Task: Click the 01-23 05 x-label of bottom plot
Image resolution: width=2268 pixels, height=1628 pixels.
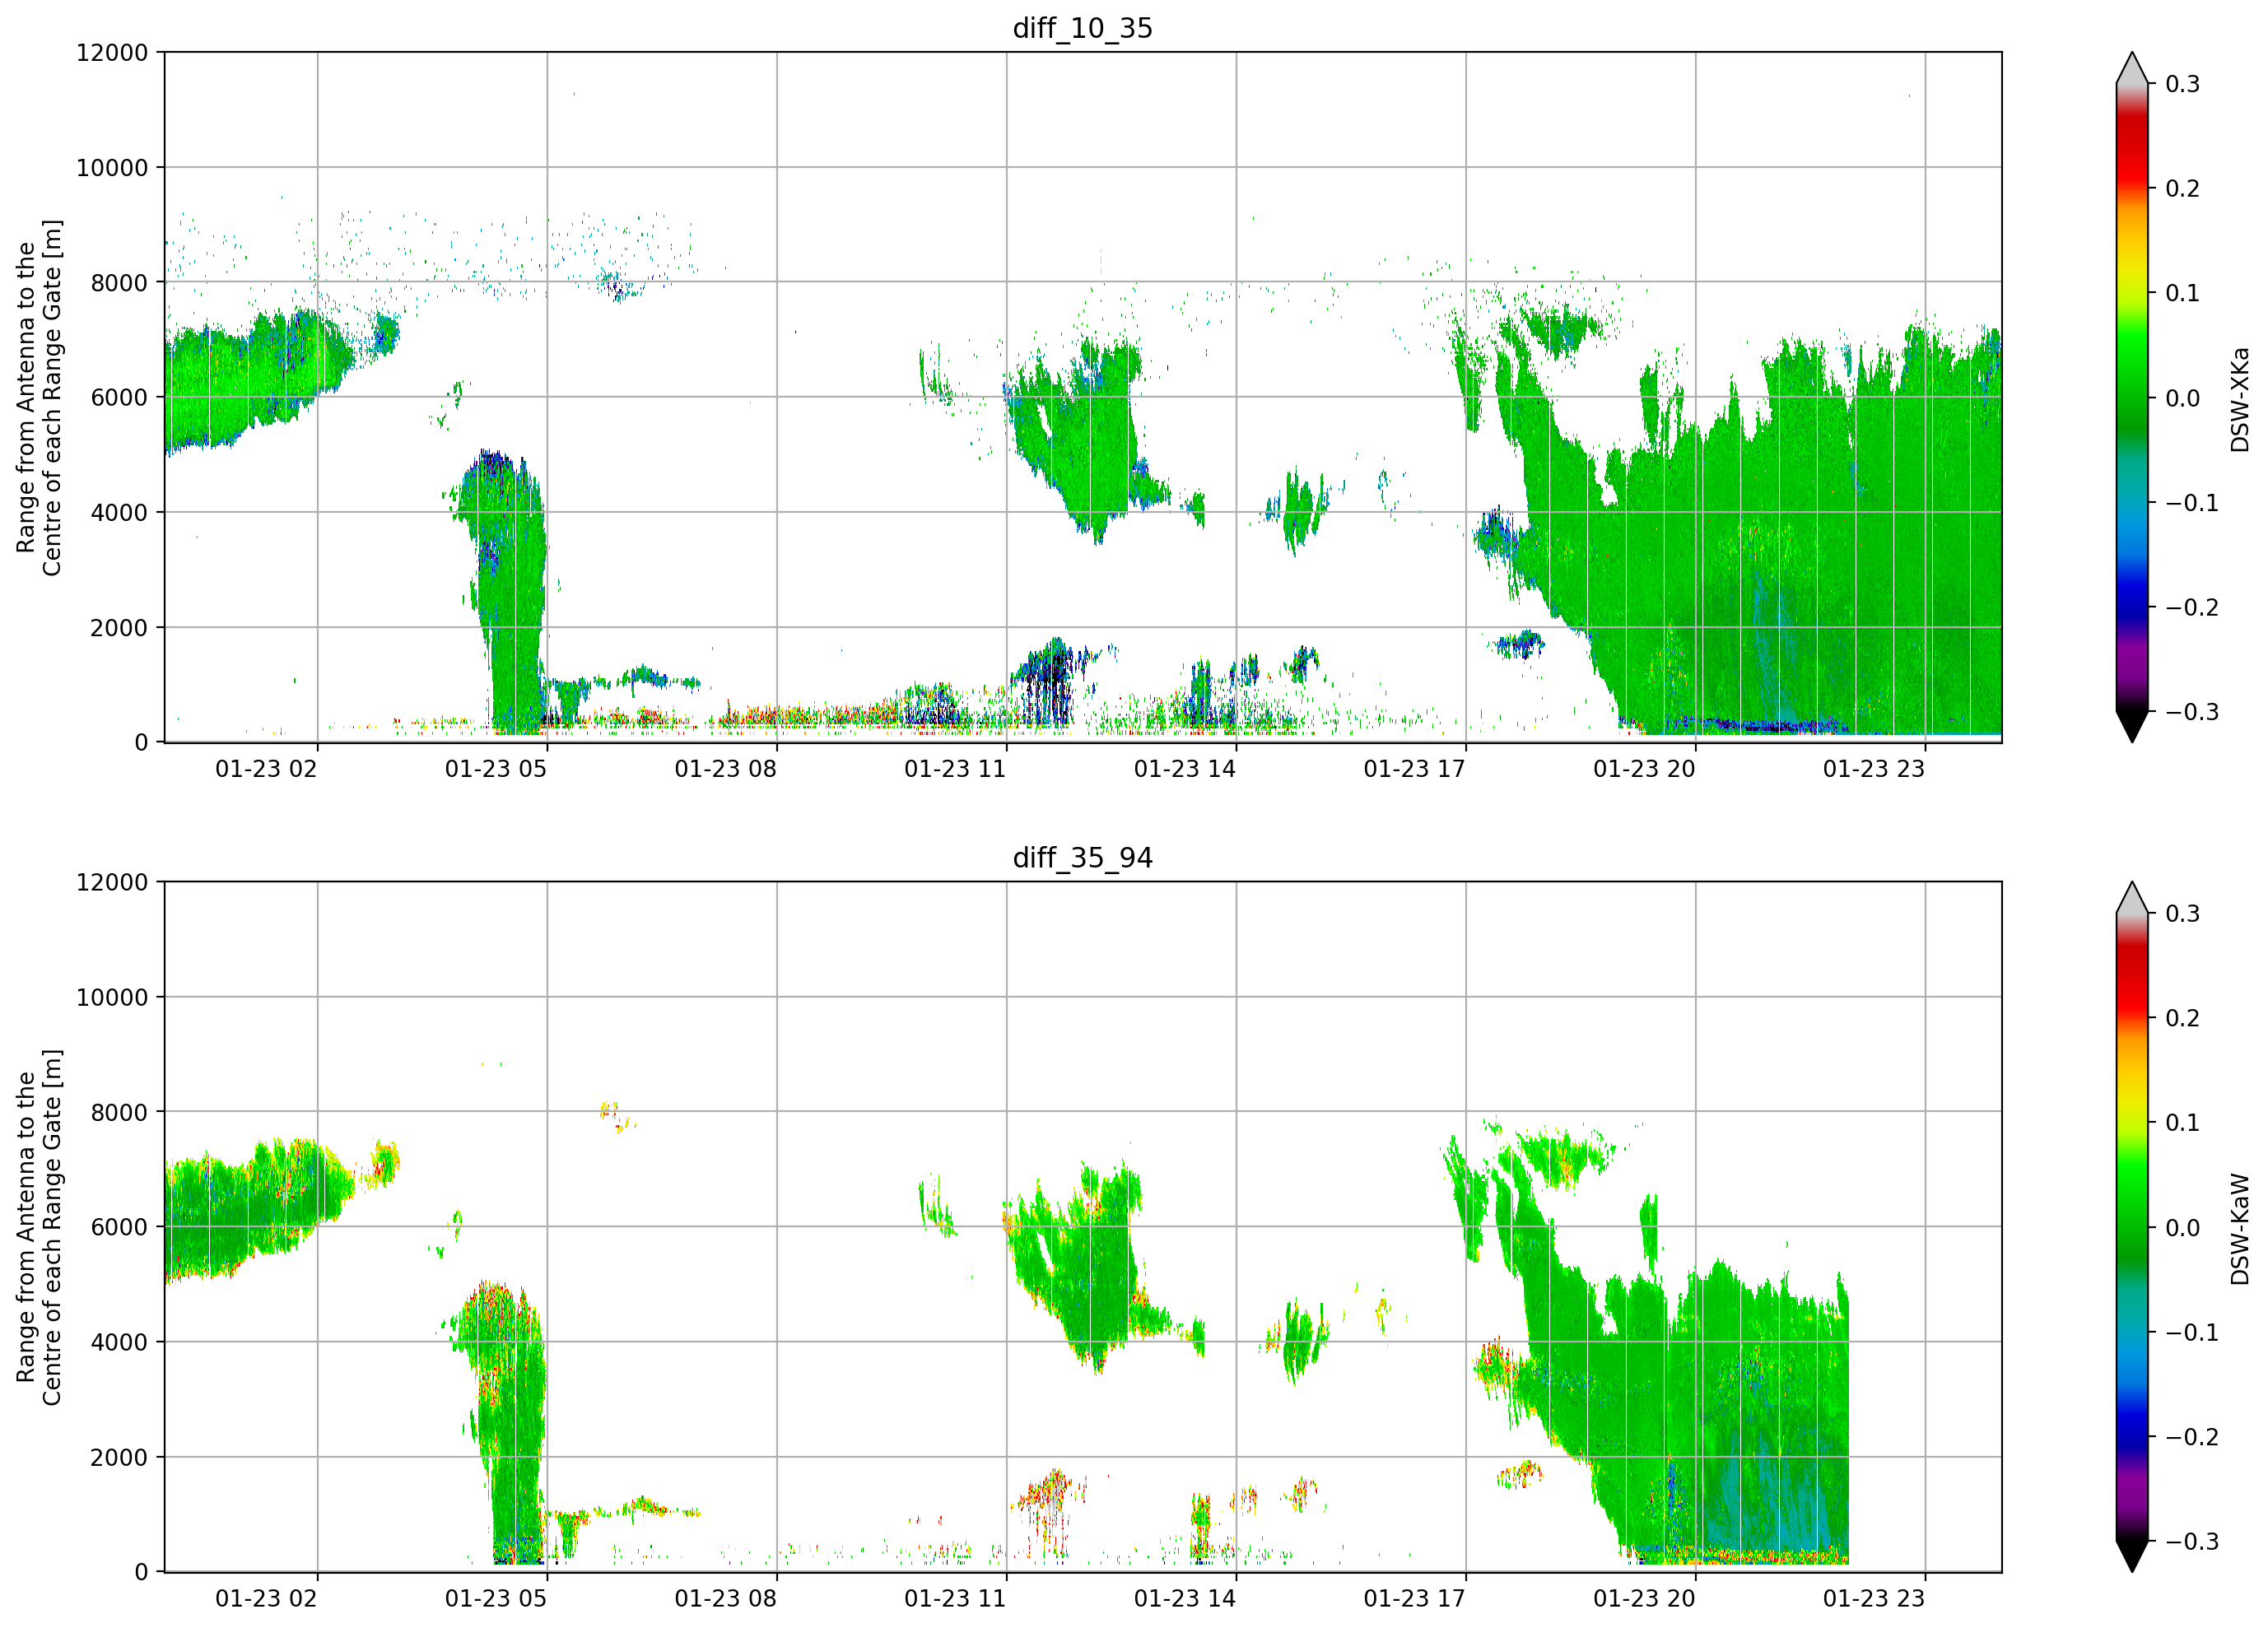Action: pyautogui.click(x=496, y=1599)
